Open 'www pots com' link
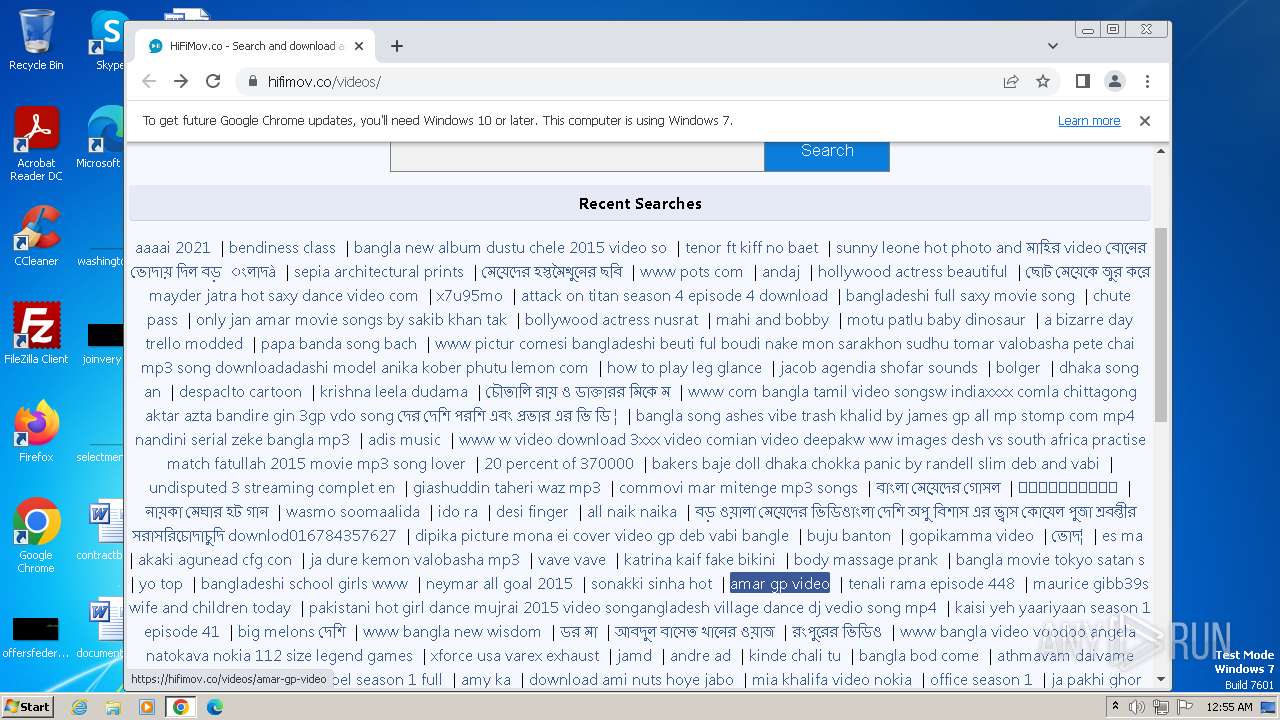Viewport: 1280px width, 720px height. point(692,272)
